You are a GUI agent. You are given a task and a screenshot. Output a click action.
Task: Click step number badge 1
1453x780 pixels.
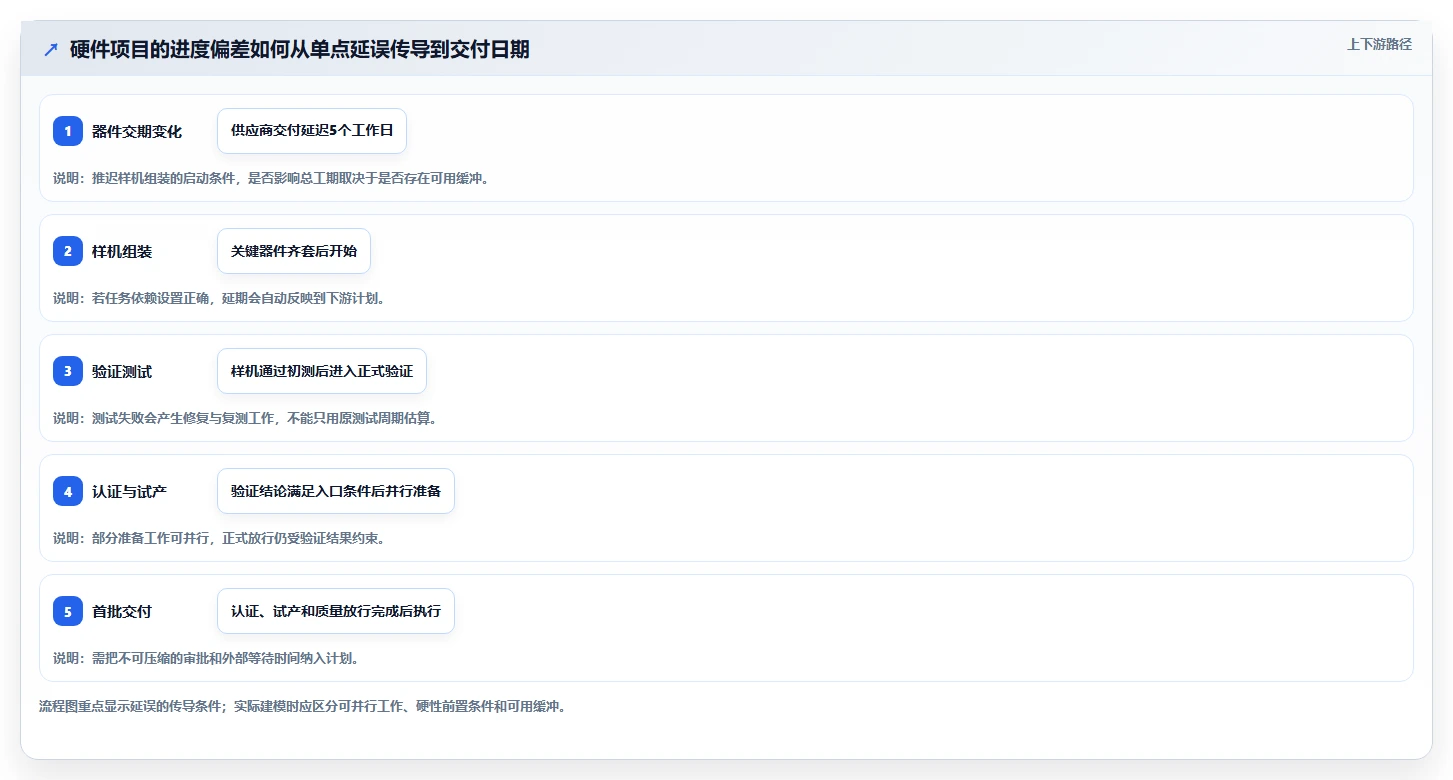pos(68,131)
